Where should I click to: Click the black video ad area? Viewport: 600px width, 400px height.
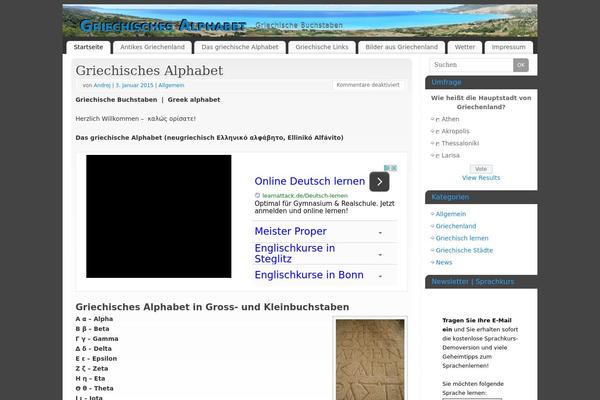(158, 216)
